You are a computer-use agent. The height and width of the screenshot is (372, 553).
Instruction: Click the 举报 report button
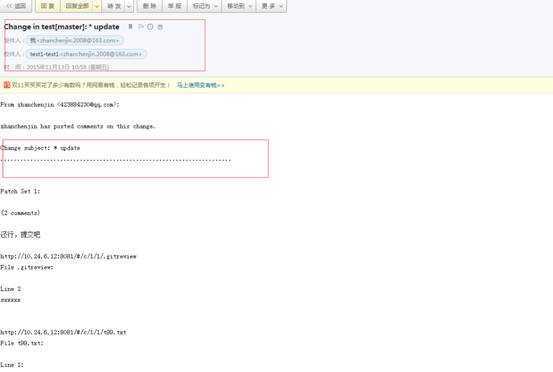pyautogui.click(x=174, y=6)
